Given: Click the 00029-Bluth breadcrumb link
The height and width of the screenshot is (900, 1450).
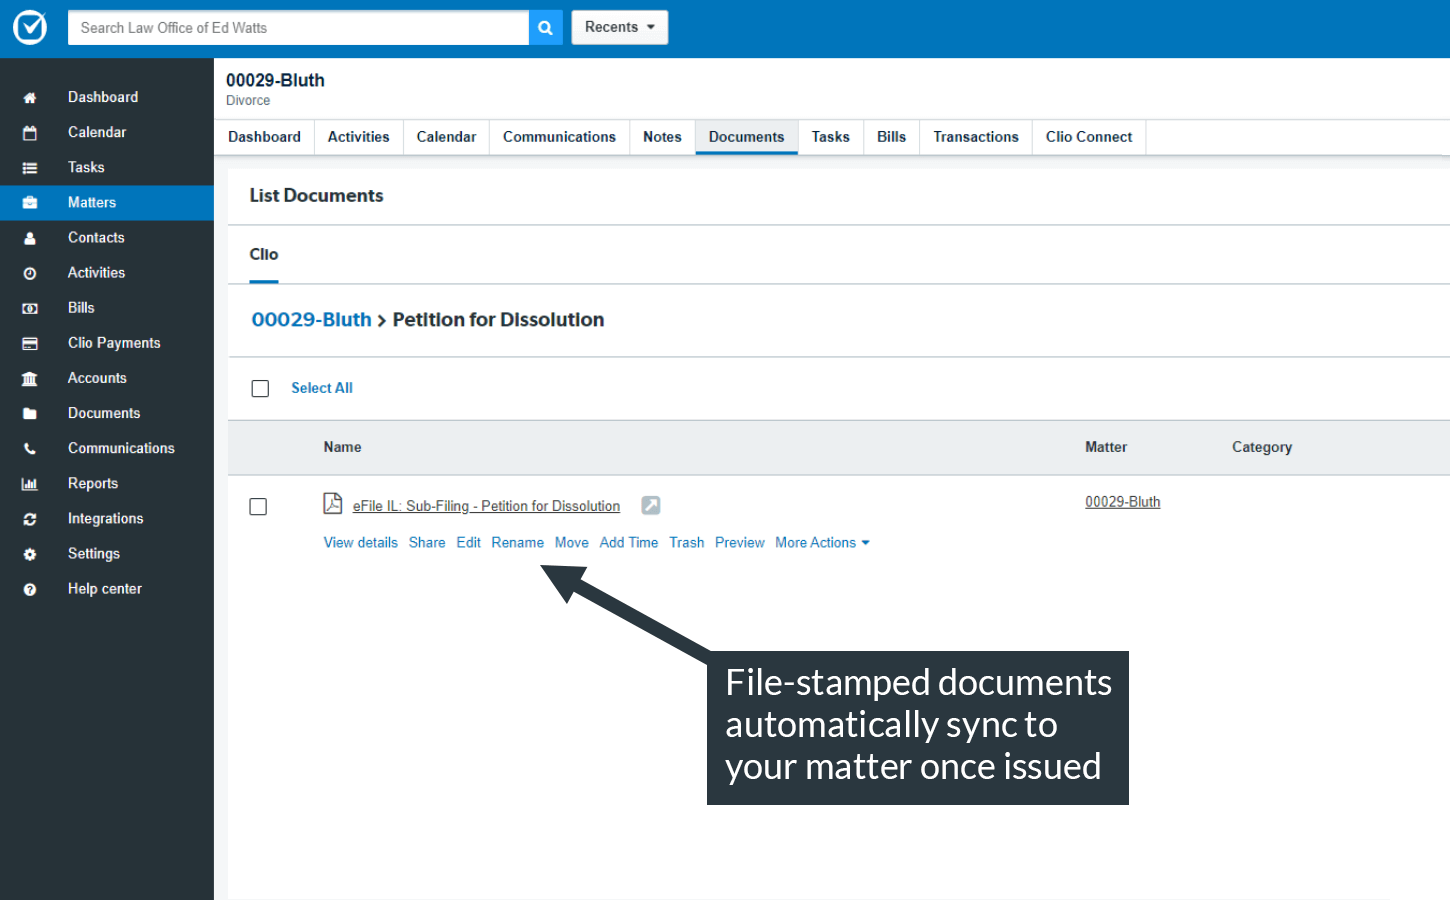Looking at the screenshot, I should pyautogui.click(x=311, y=320).
